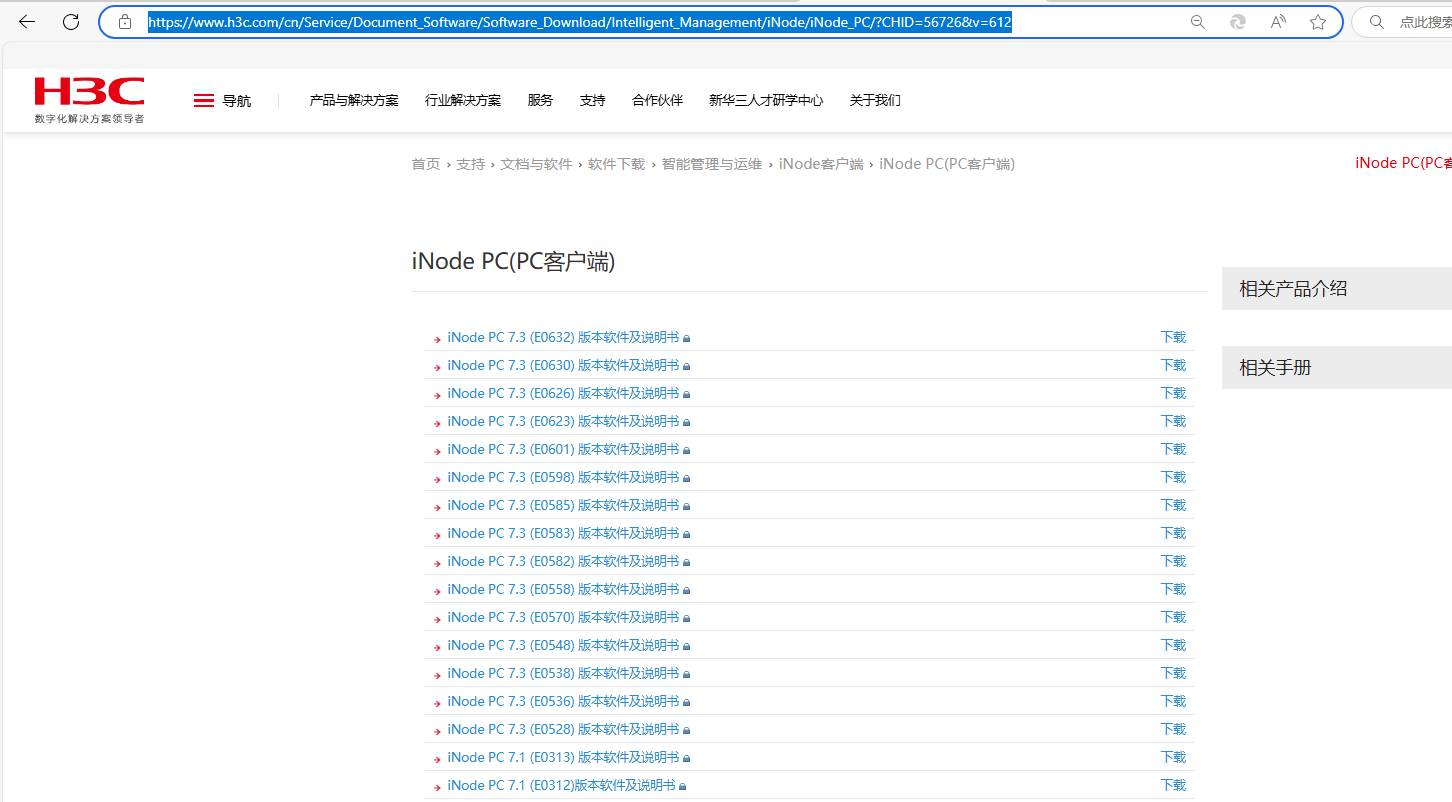Click 下载 for the E0585 version

[x=1173, y=506]
